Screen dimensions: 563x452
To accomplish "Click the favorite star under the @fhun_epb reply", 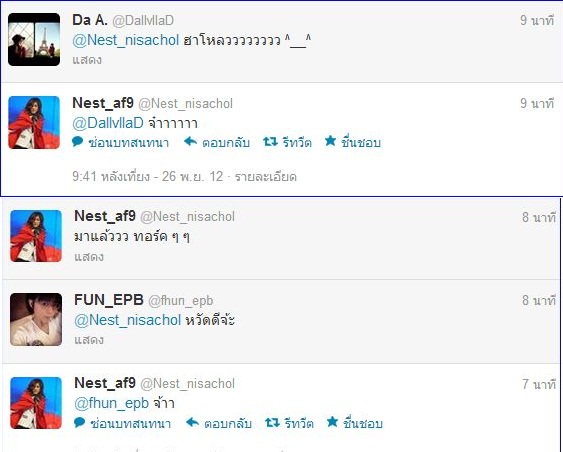I will point(332,422).
